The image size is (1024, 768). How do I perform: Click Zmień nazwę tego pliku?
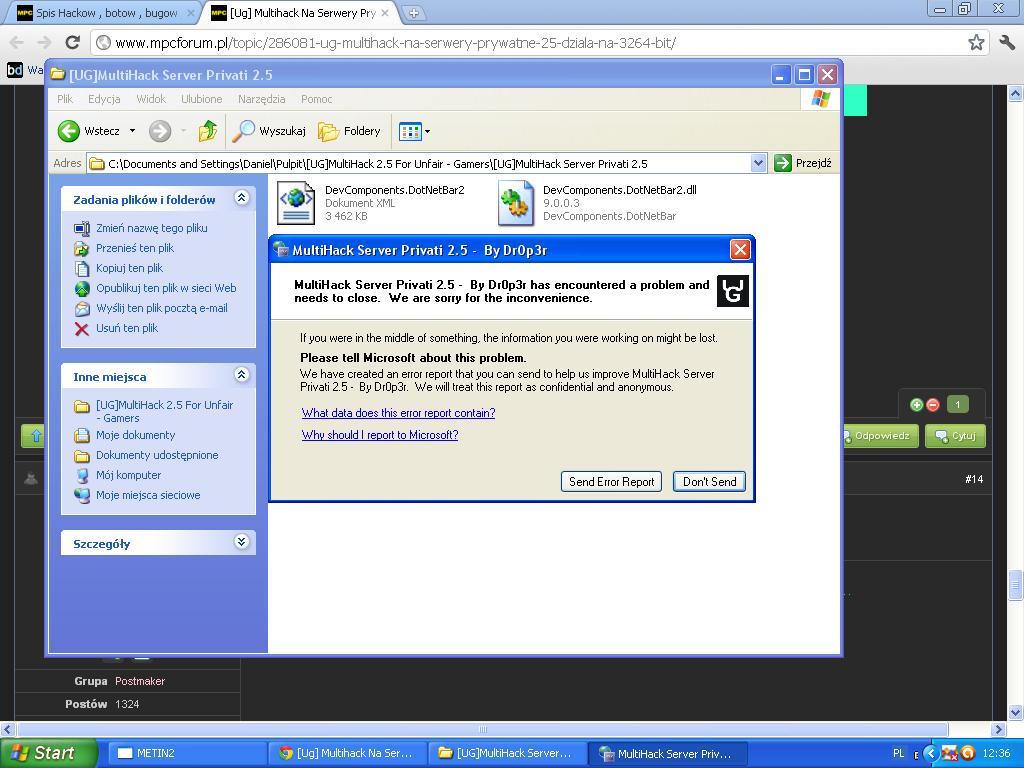pyautogui.click(x=152, y=228)
